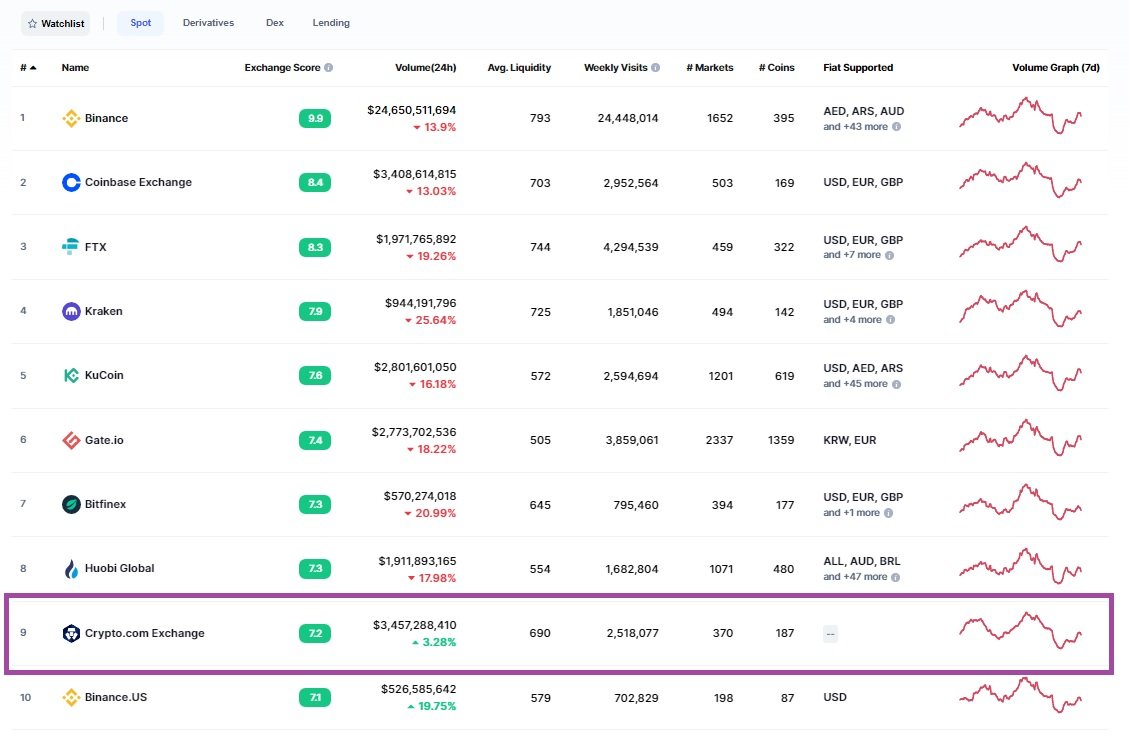1129x739 pixels.
Task: Sort by the Name column header
Action: 75,68
